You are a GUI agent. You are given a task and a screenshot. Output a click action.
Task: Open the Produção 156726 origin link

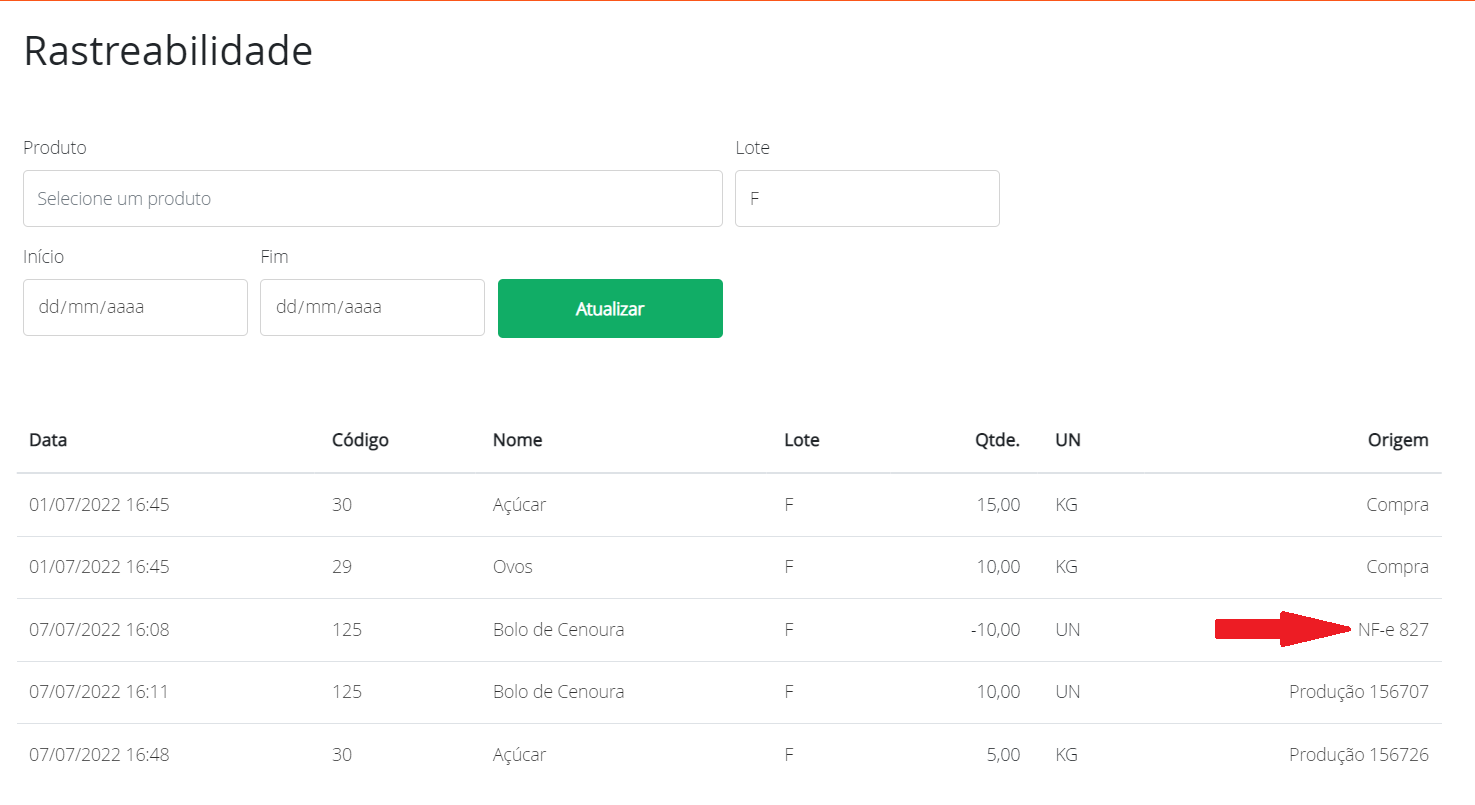(x=1358, y=754)
